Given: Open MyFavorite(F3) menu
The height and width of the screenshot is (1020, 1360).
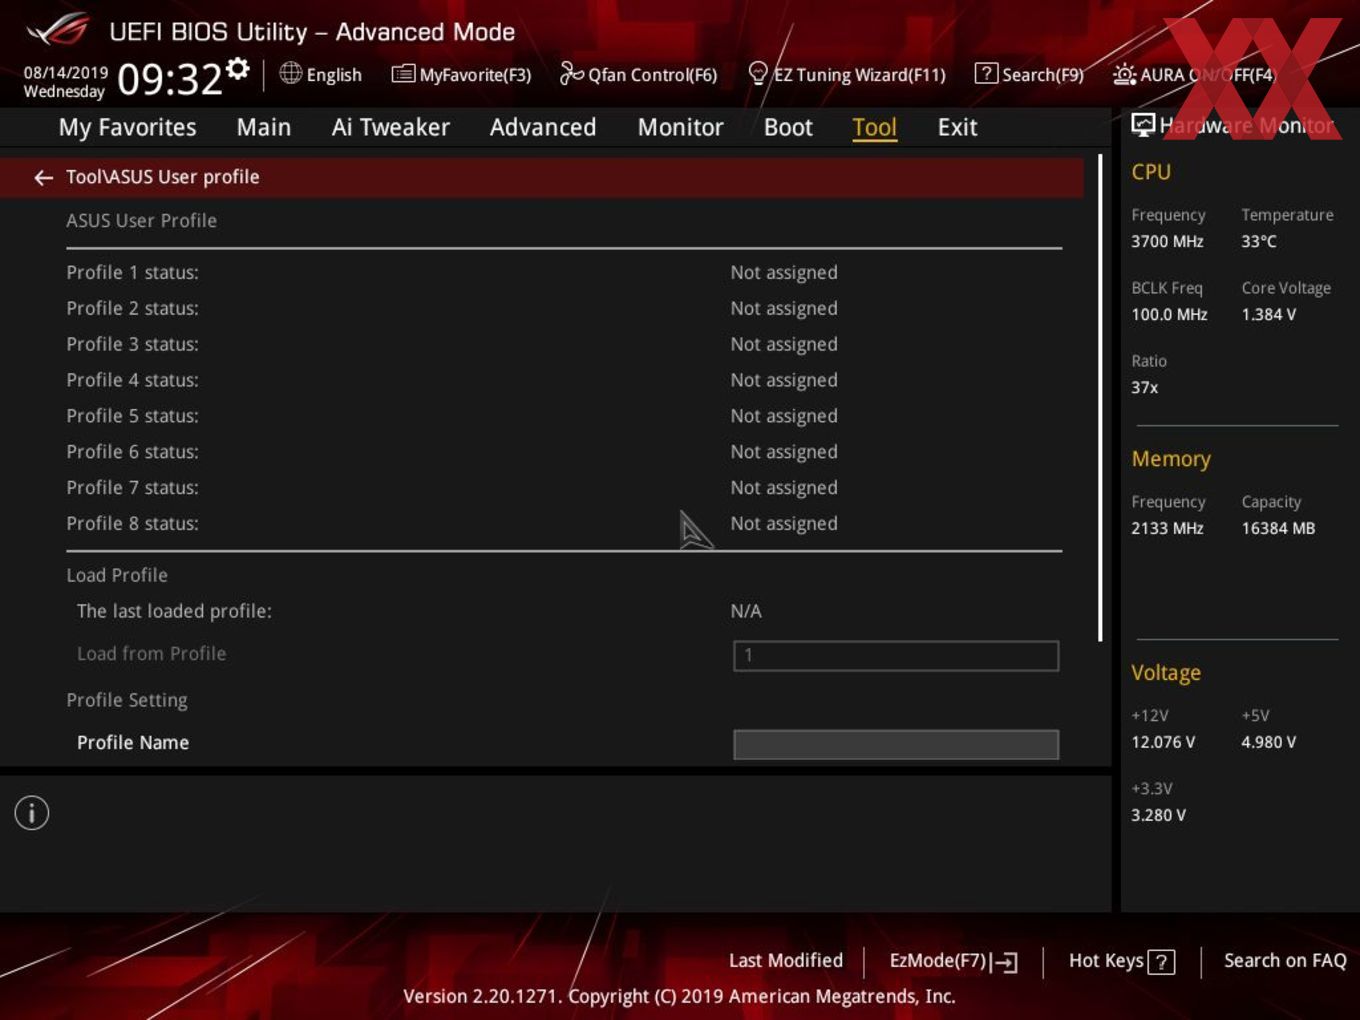Looking at the screenshot, I should [475, 75].
